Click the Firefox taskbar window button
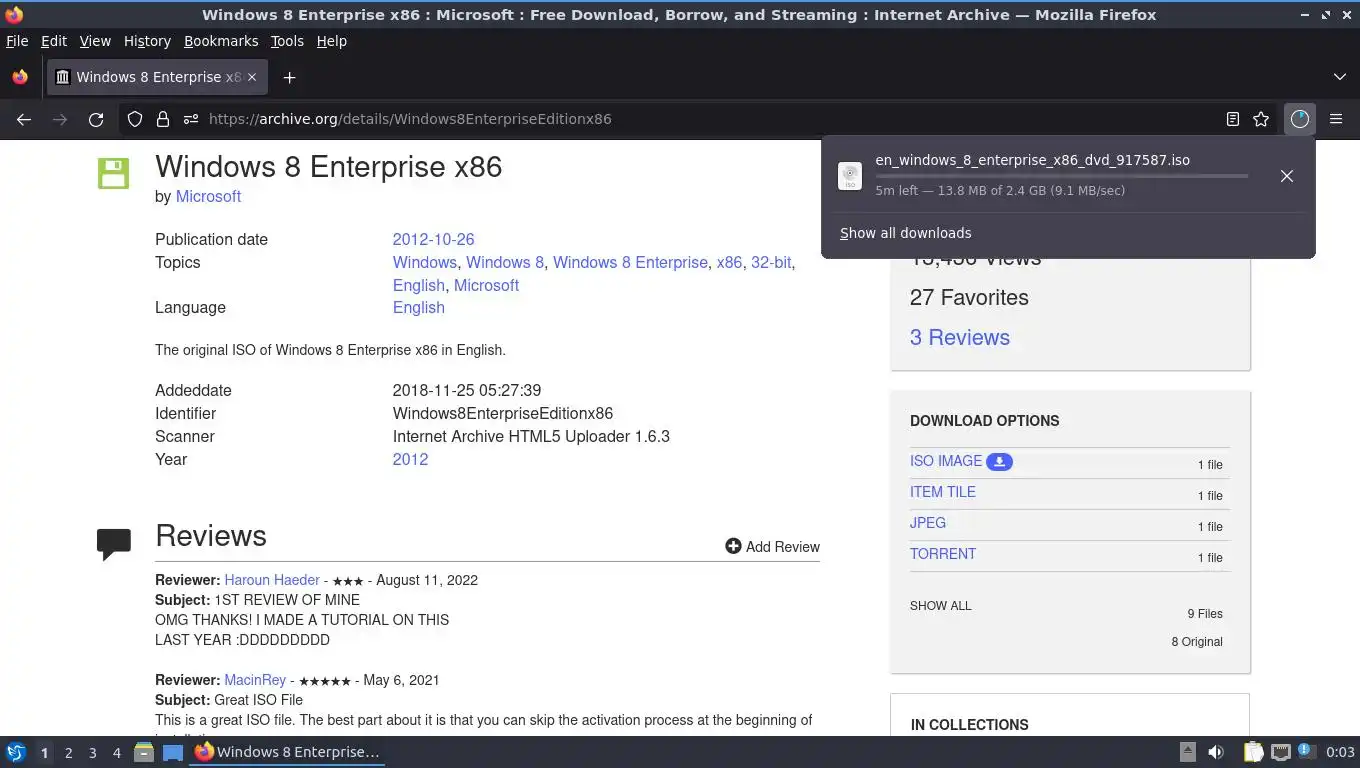 point(288,752)
